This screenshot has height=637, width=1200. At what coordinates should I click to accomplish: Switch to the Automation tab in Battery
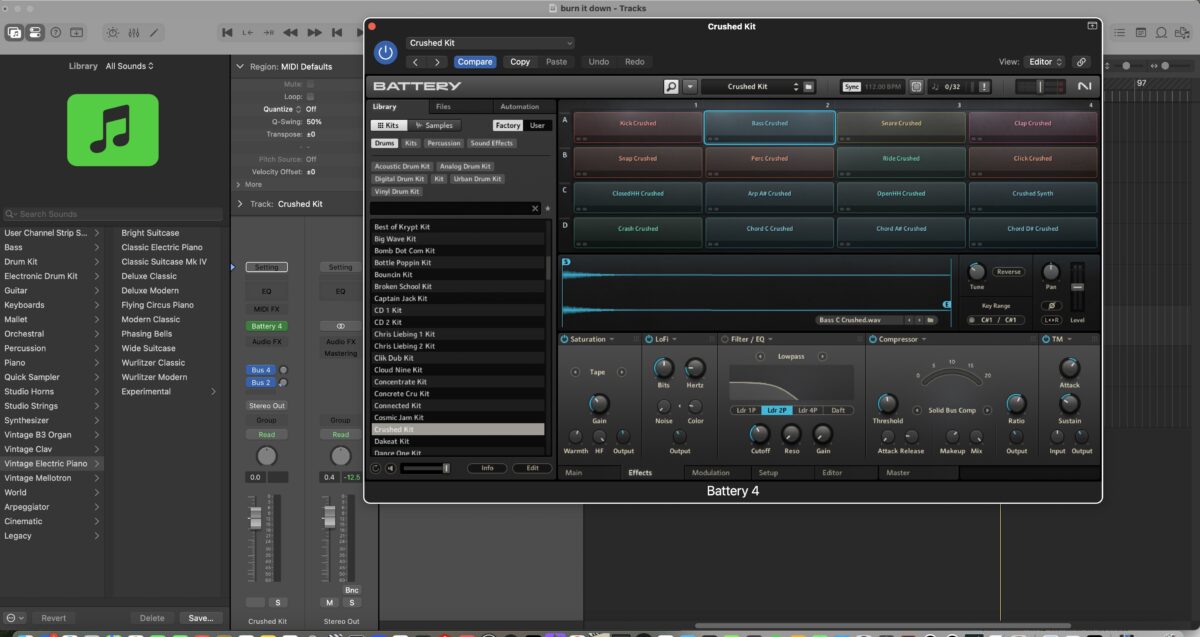pos(520,106)
